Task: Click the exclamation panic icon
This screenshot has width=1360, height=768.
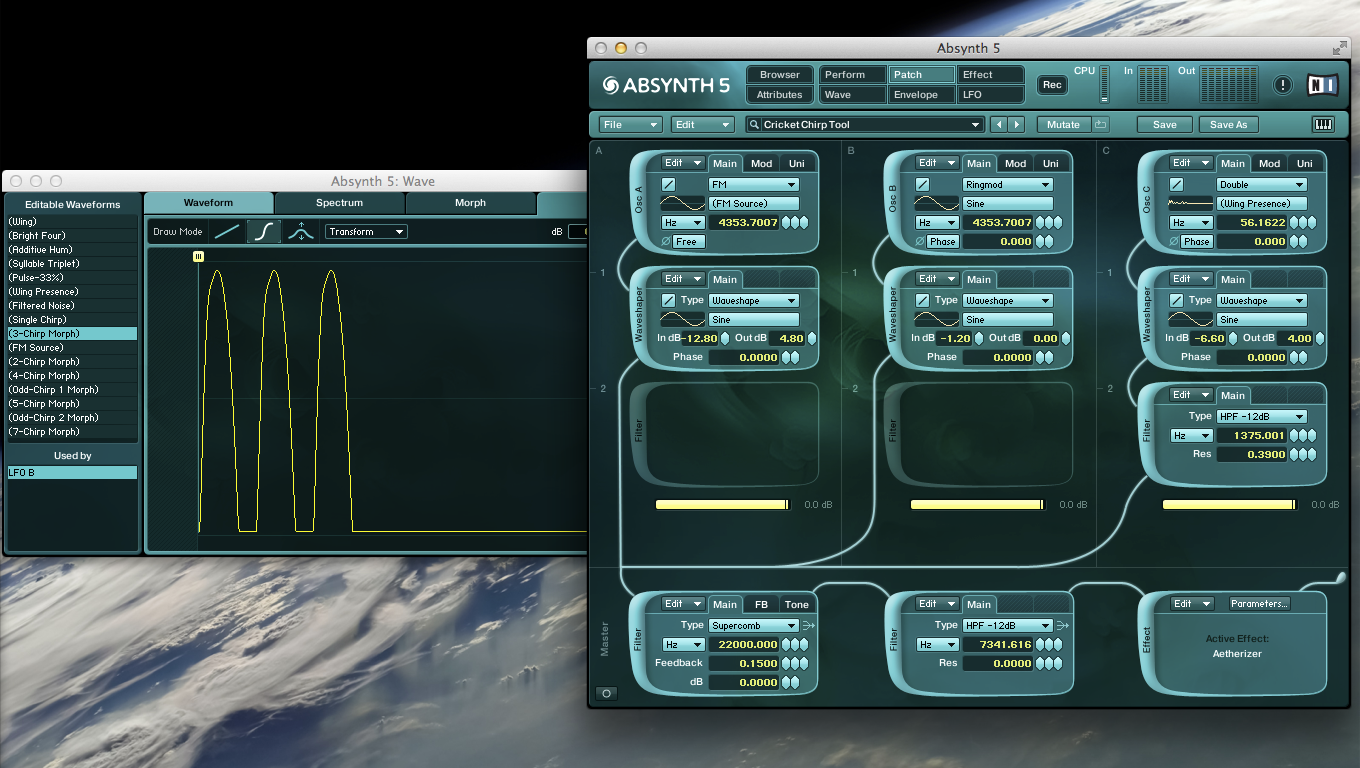Action: (x=1283, y=85)
